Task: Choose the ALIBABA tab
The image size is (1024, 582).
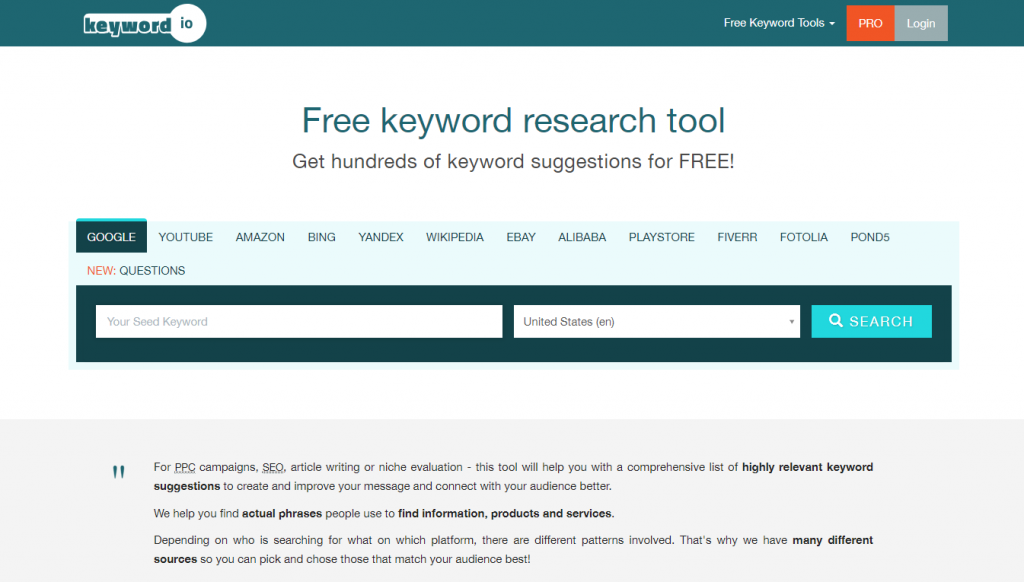Action: click(x=582, y=237)
